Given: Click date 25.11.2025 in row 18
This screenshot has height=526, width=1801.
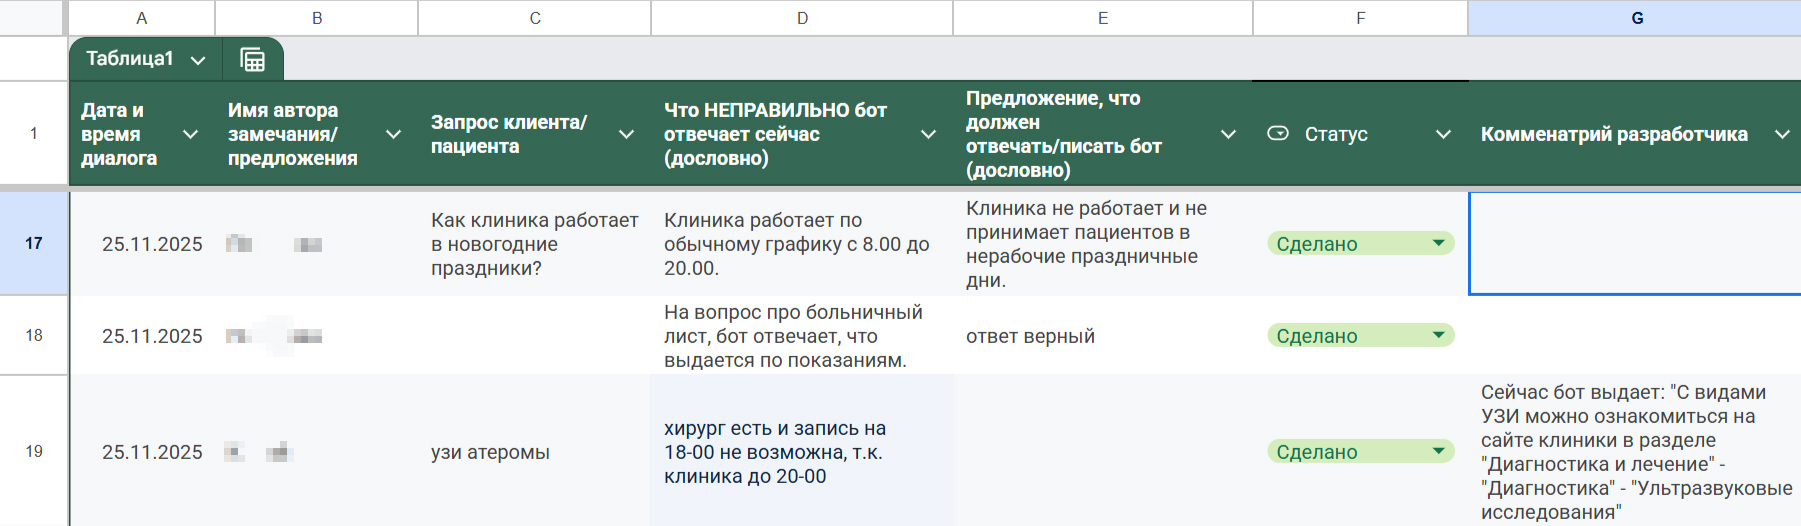Looking at the screenshot, I should tap(152, 336).
